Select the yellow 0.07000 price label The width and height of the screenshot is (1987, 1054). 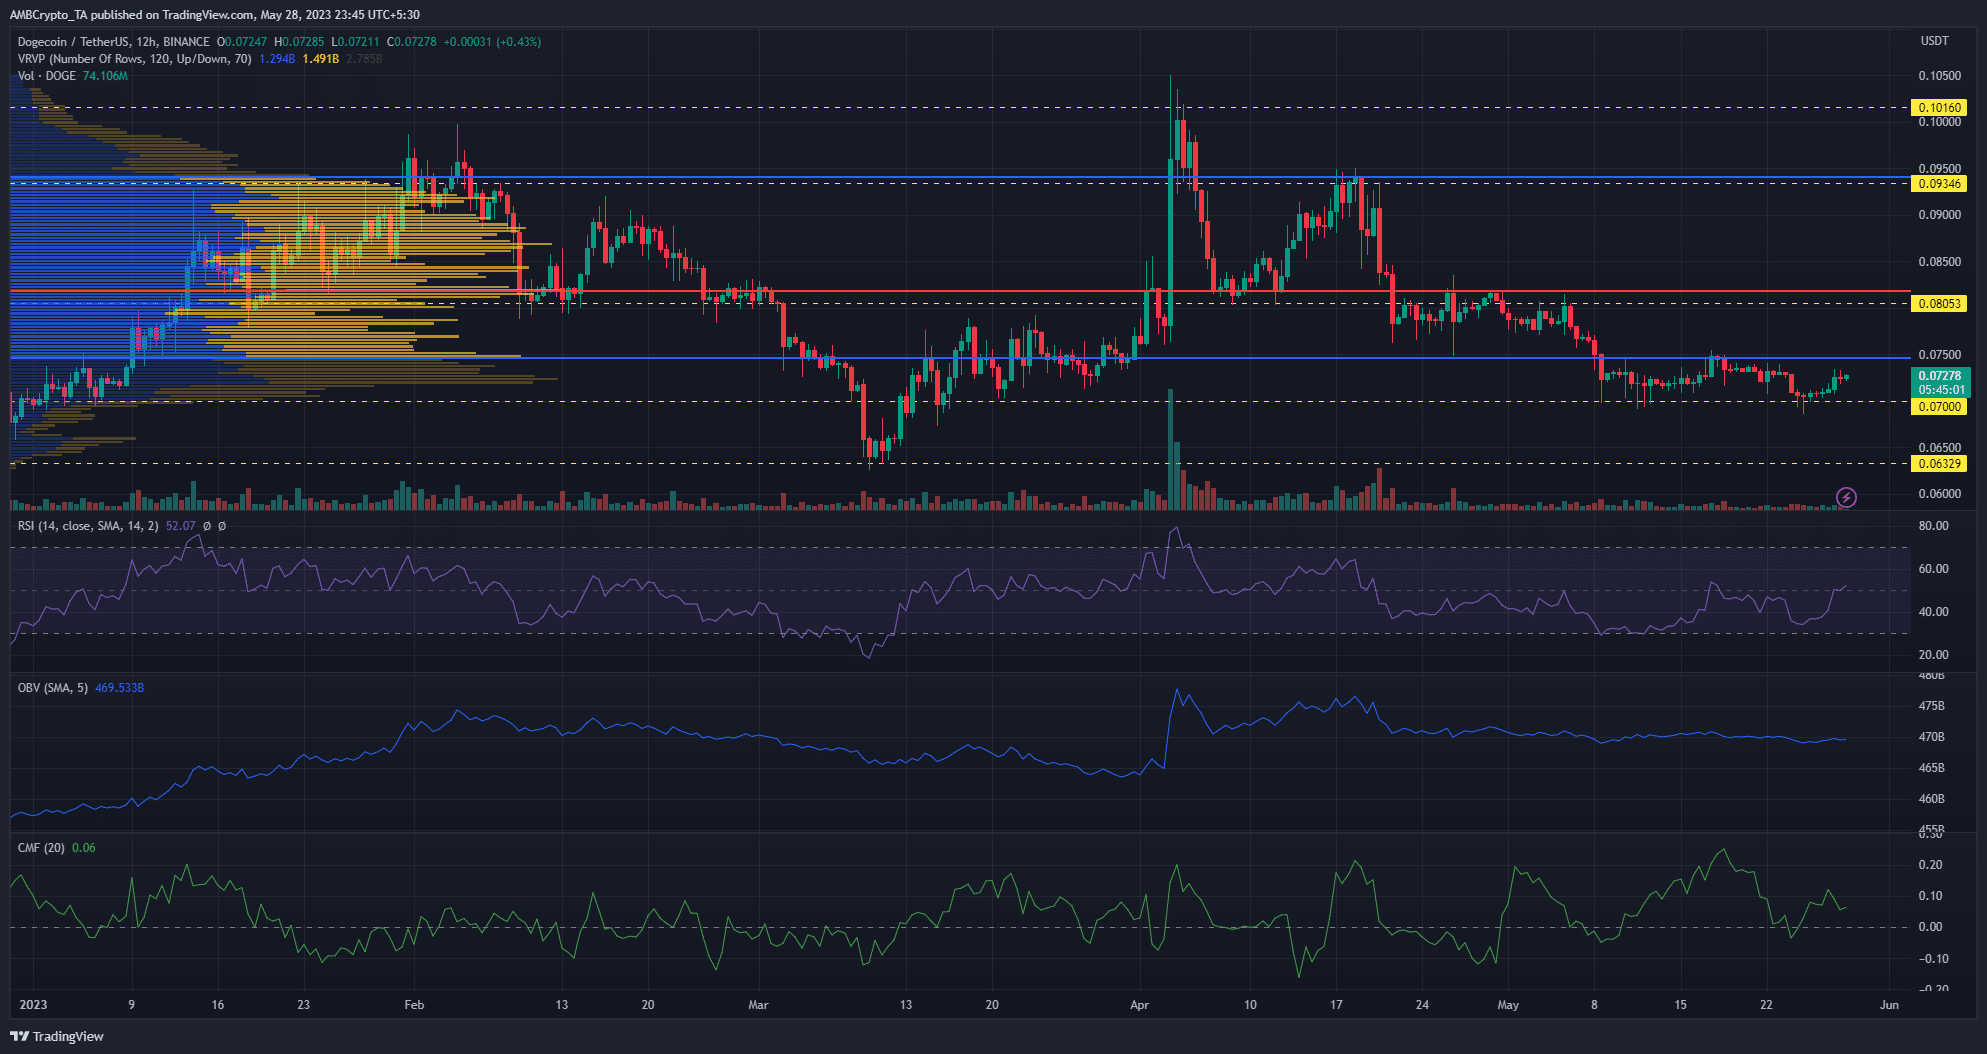(1938, 407)
